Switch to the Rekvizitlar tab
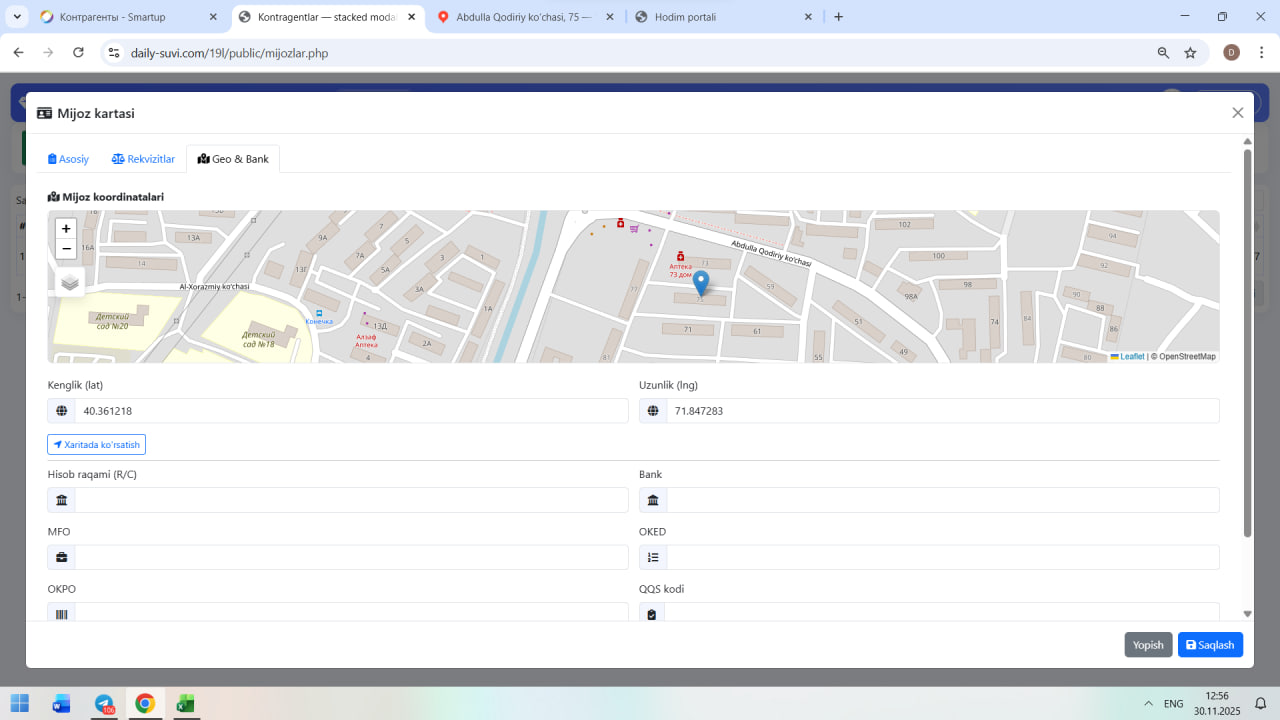Screen dimensions: 1280x720 click(x=143, y=159)
